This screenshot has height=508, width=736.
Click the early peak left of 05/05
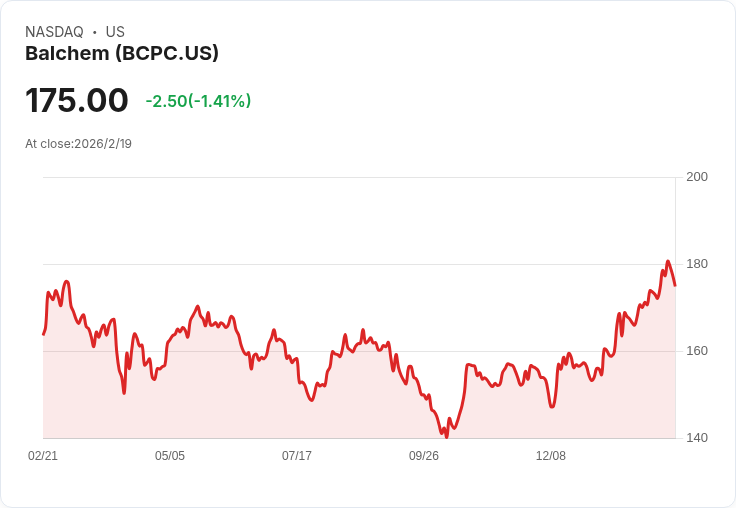(x=66, y=282)
